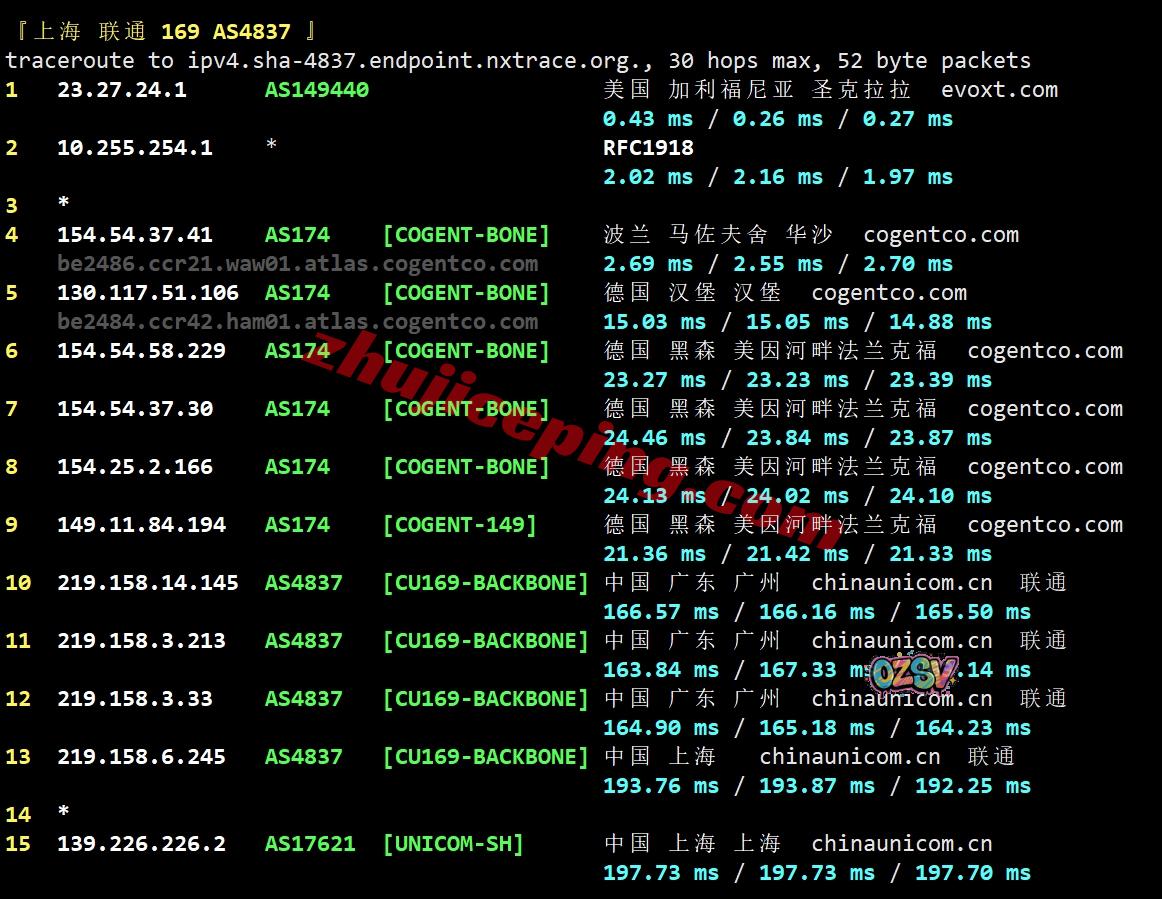The image size is (1162, 899).
Task: Click the AS149440 number in hop 1
Action: pyautogui.click(x=316, y=90)
